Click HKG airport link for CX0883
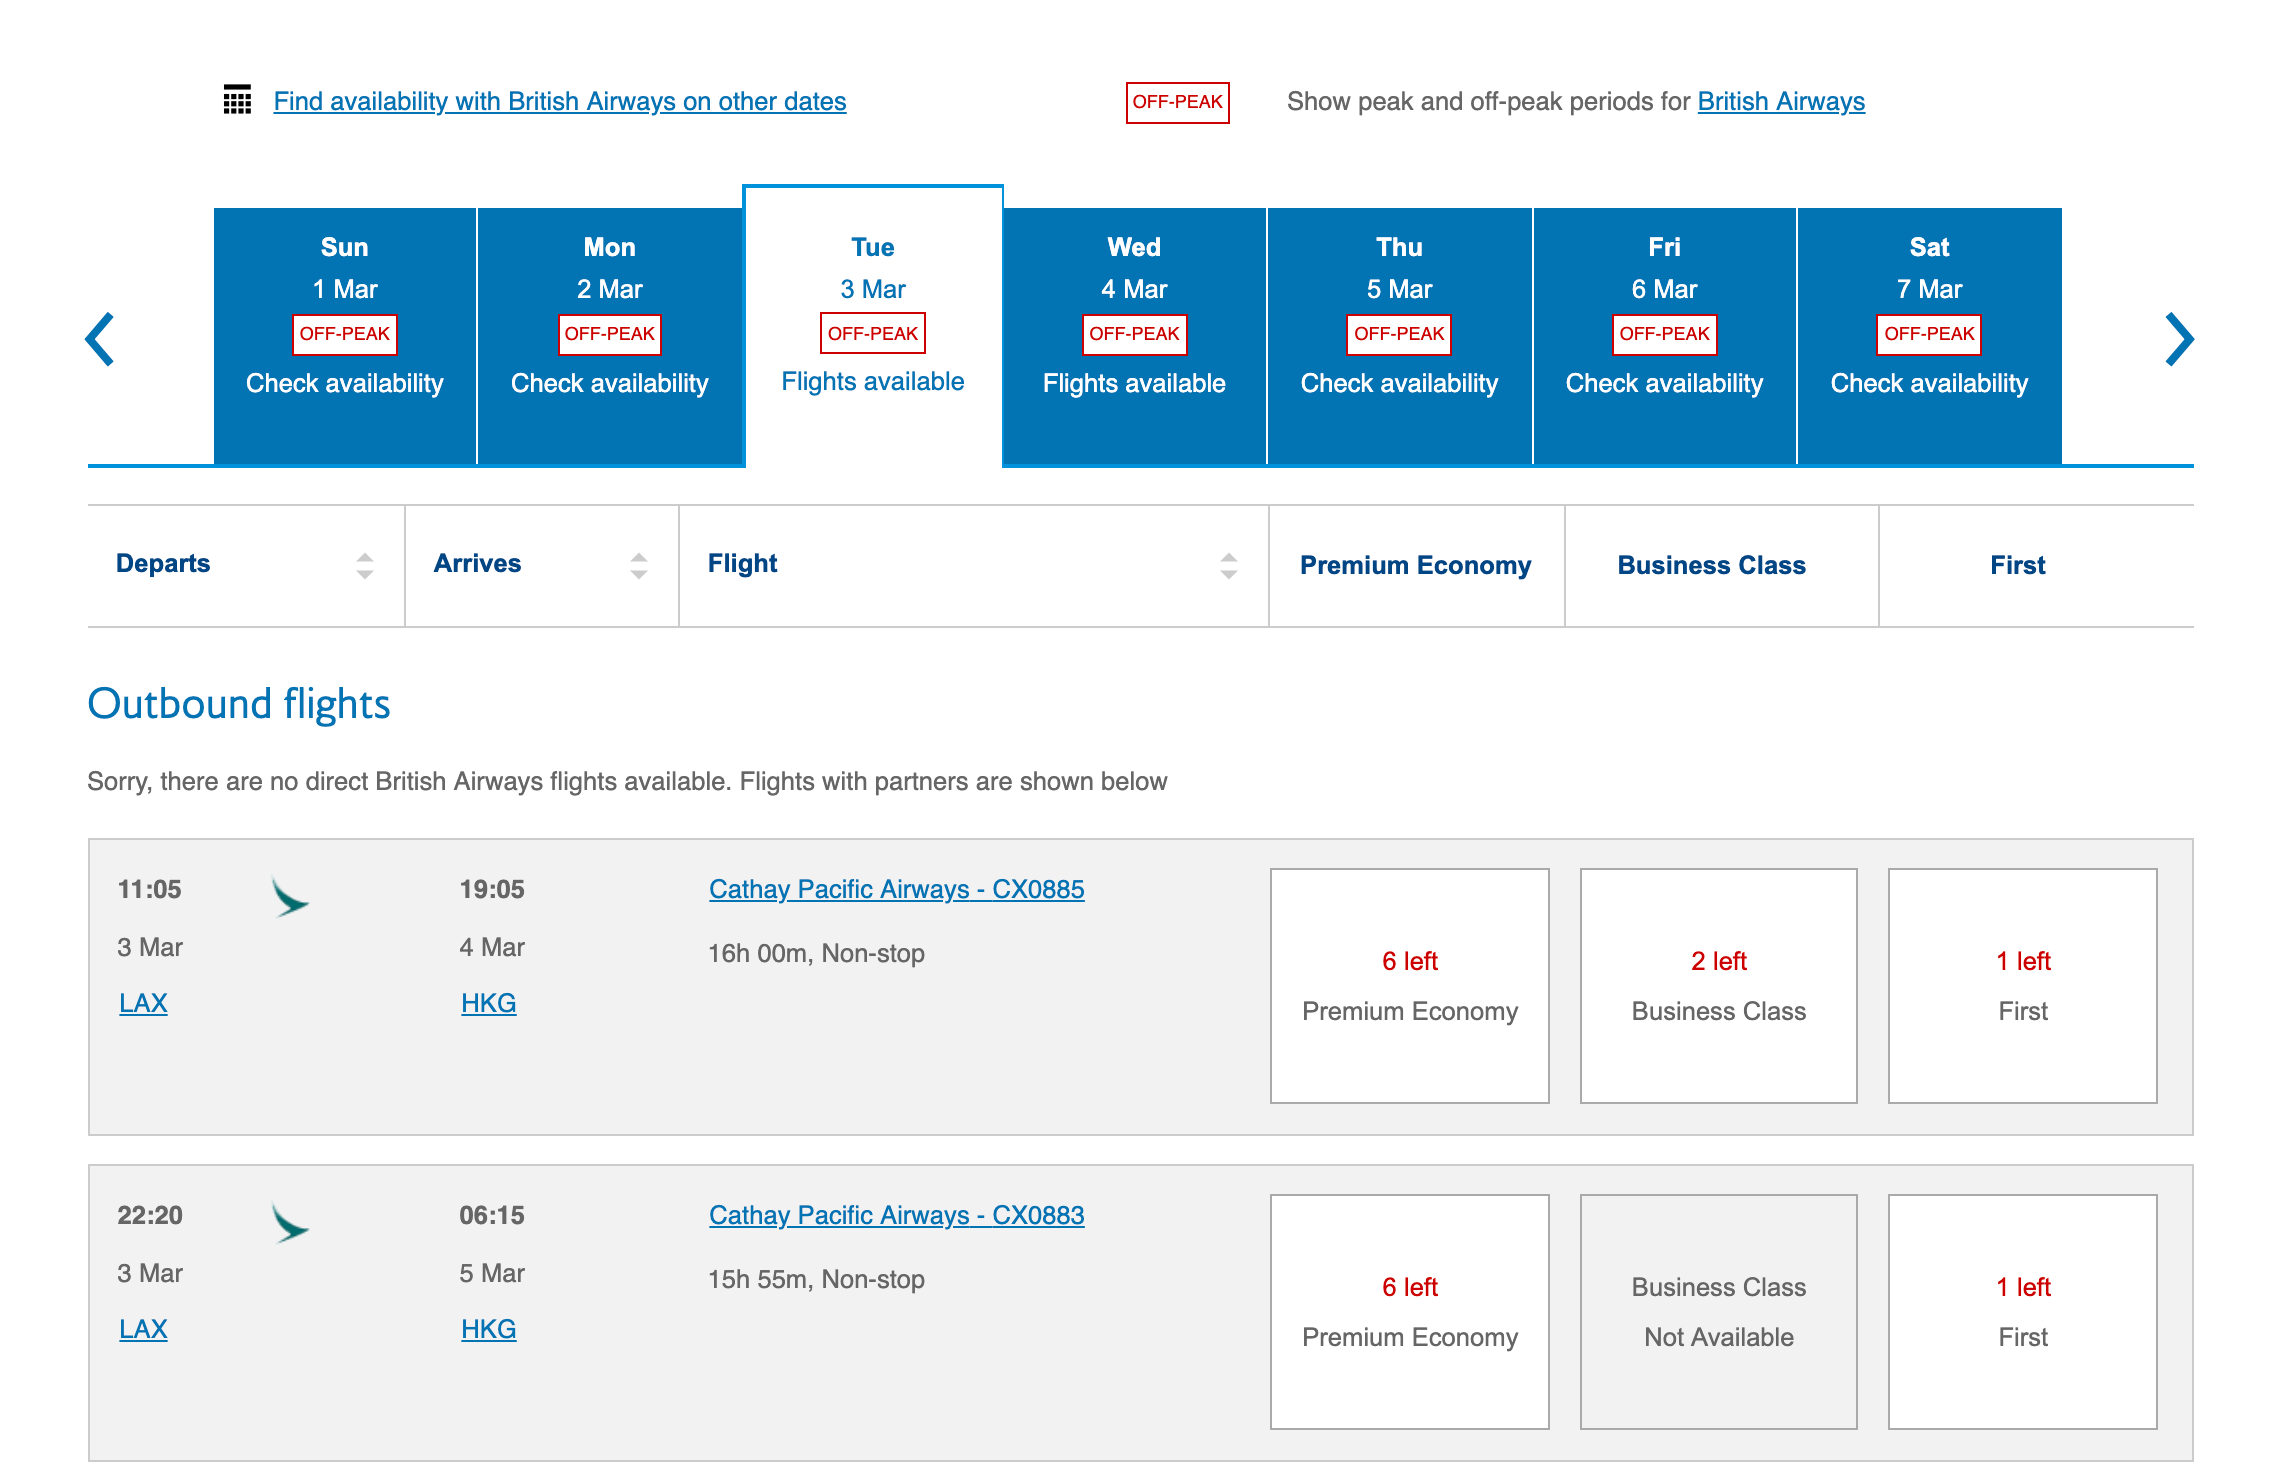2286x1476 pixels. 488,1329
